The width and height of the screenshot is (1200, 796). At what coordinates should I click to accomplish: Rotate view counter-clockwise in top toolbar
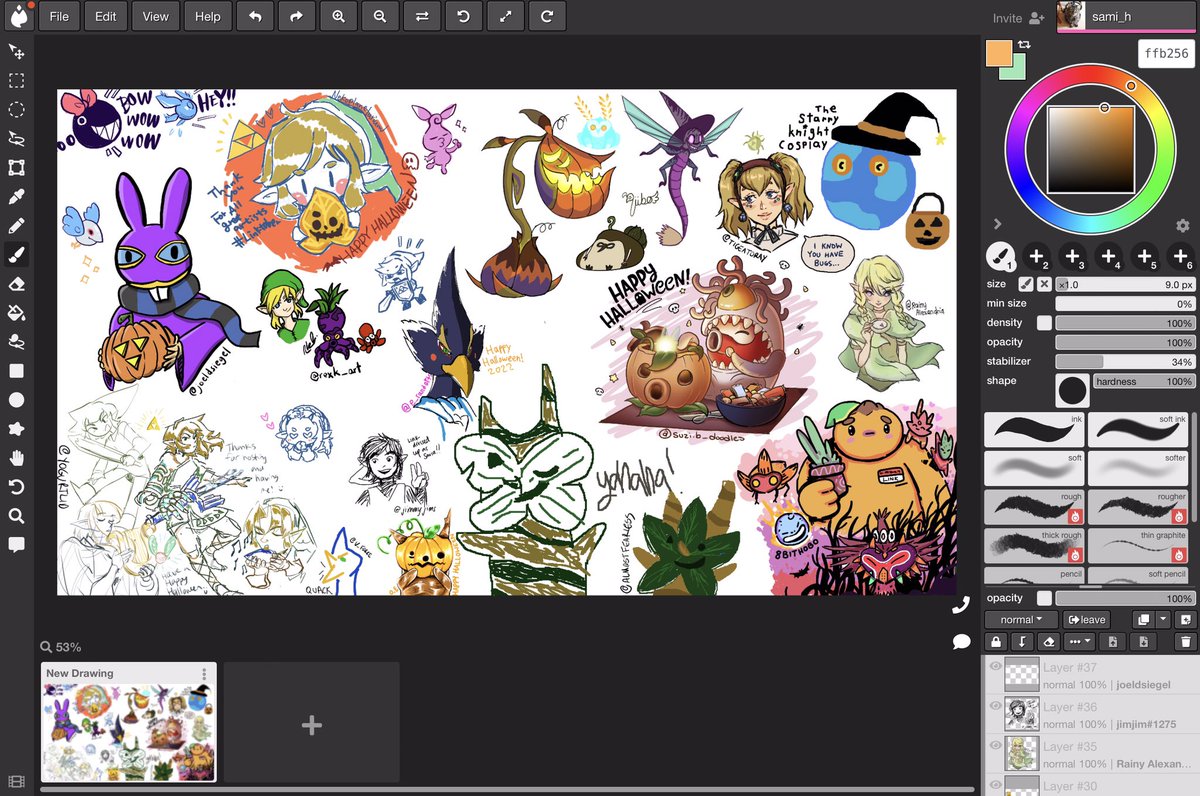[463, 16]
